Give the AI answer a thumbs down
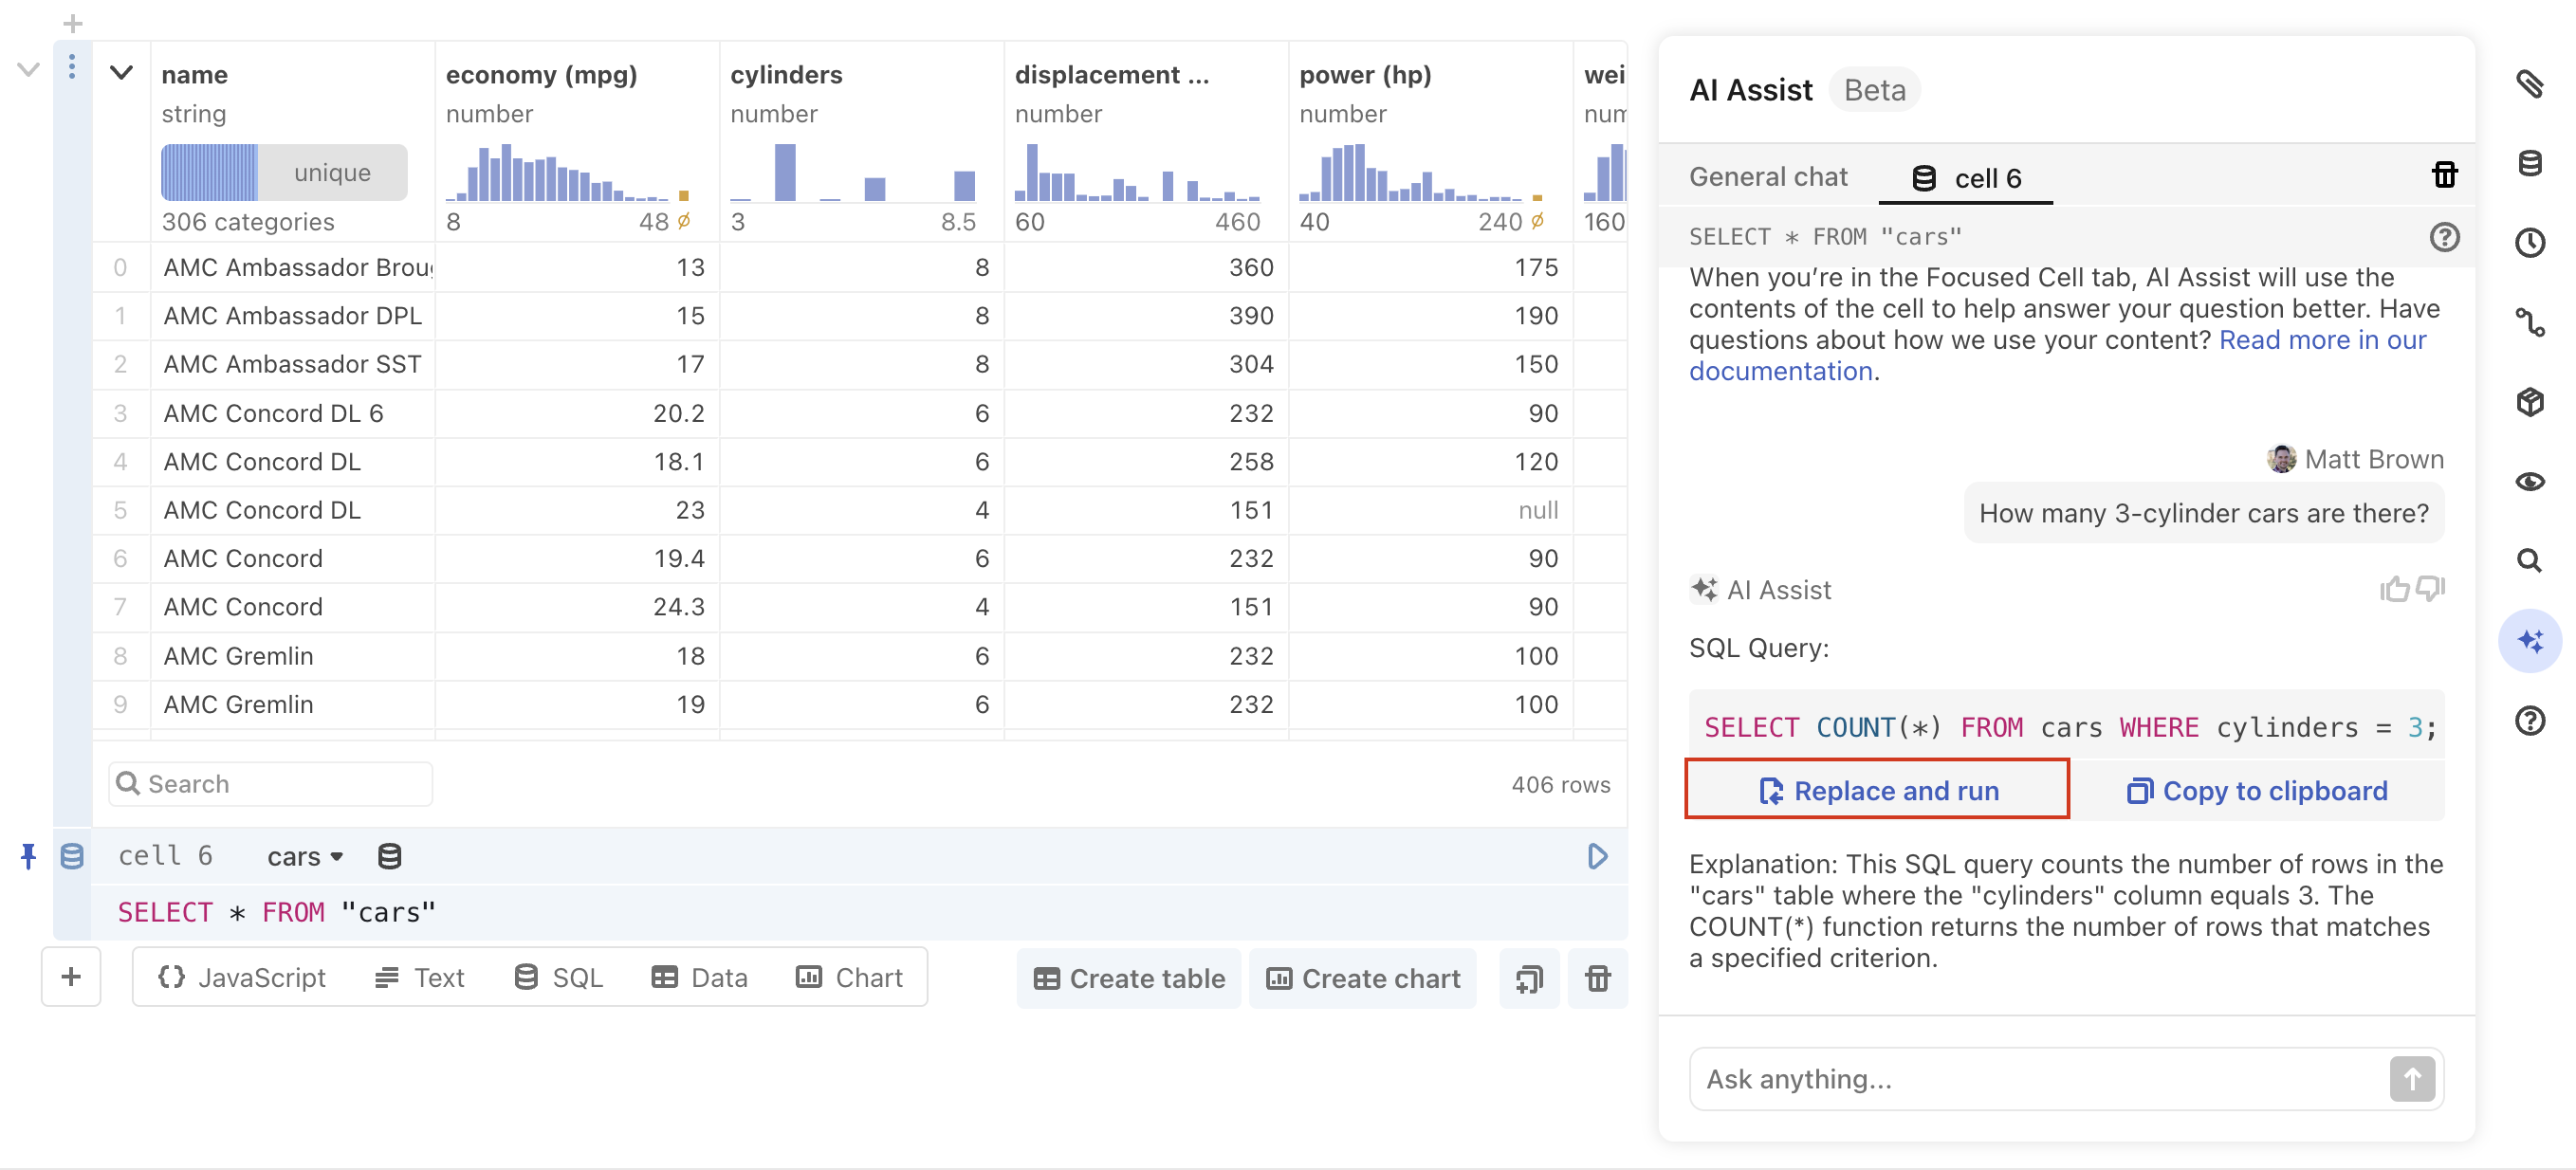Image resolution: width=2576 pixels, height=1170 pixels. pos(2429,588)
